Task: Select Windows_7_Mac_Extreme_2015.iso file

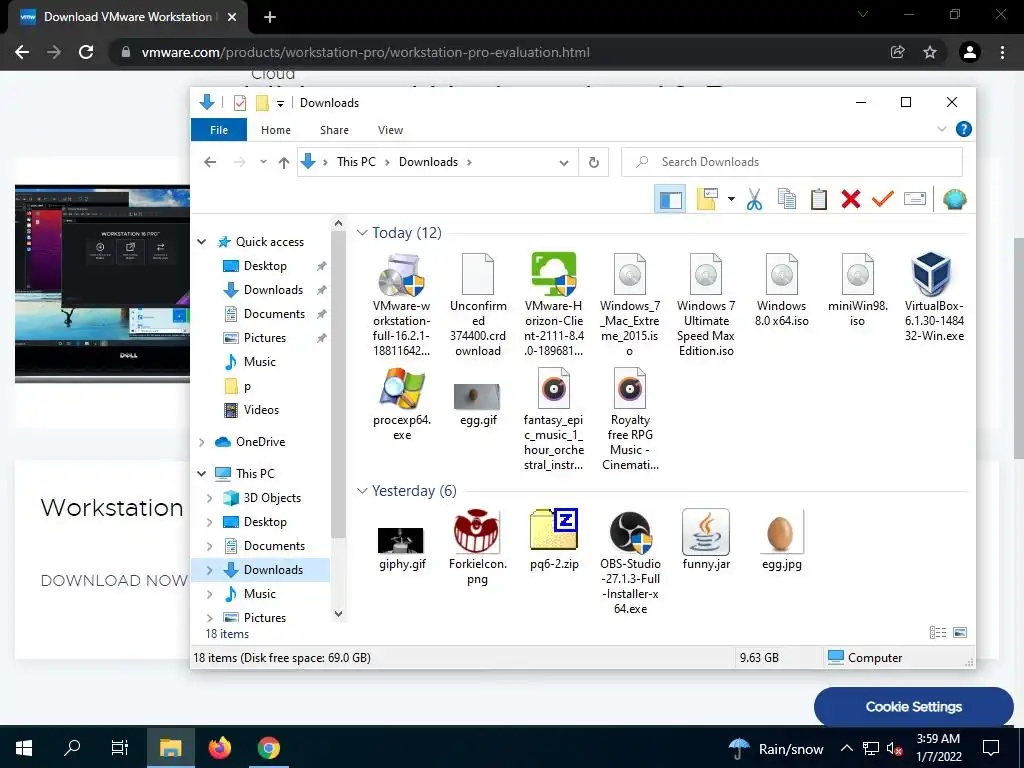Action: click(x=630, y=304)
